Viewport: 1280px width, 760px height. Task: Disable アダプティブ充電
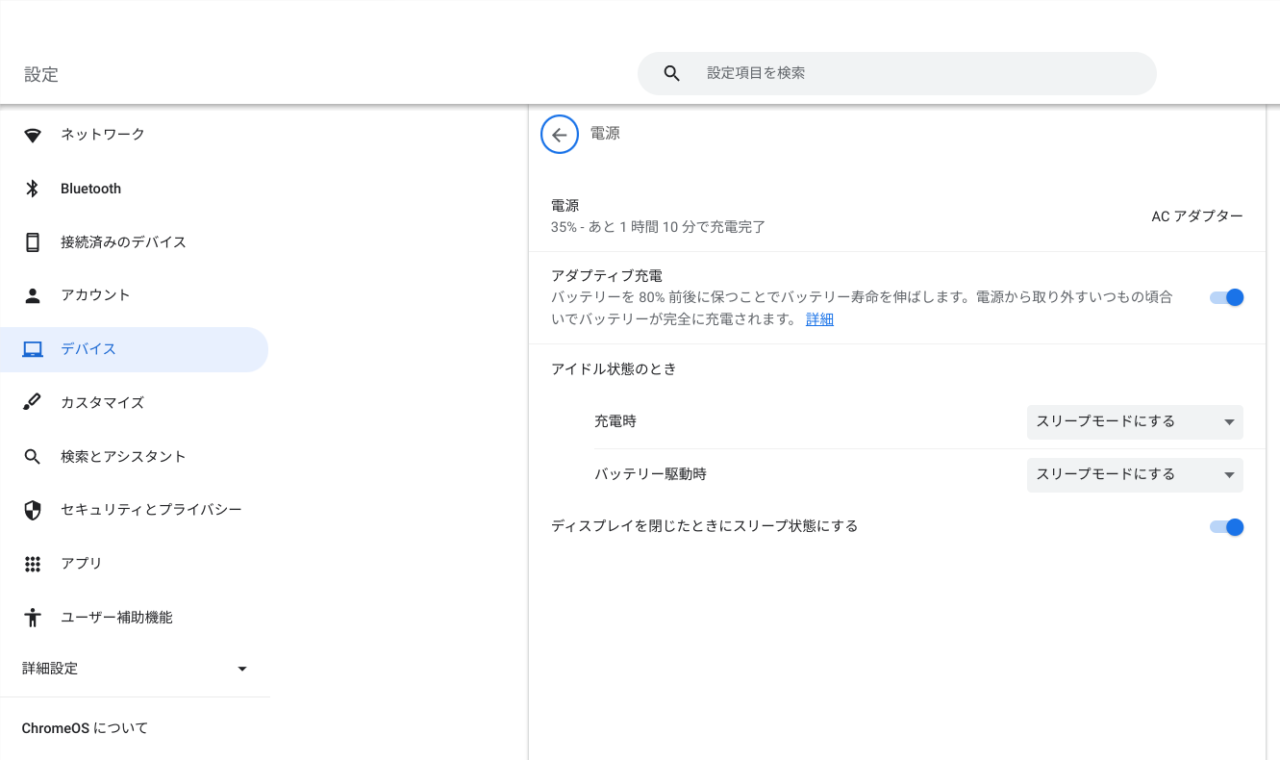pyautogui.click(x=1226, y=297)
